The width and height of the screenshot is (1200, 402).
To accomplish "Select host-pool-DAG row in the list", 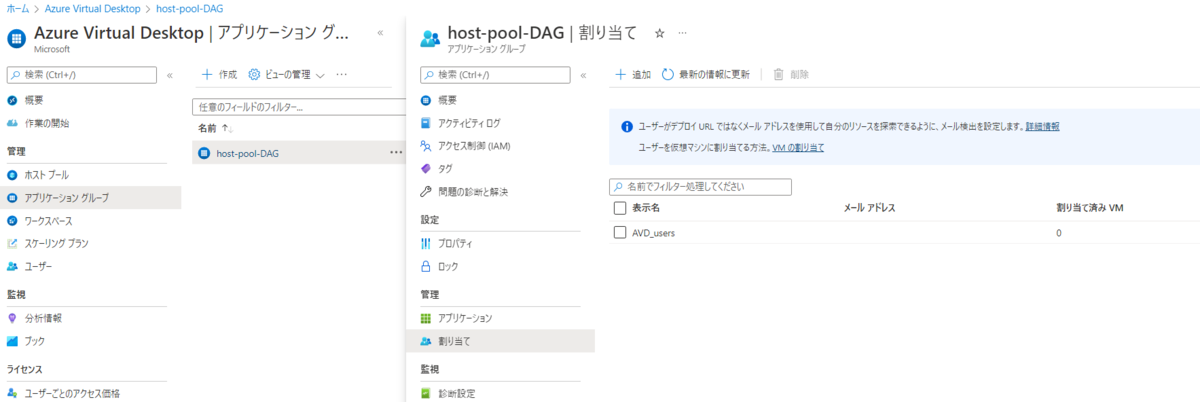I will 298,153.
